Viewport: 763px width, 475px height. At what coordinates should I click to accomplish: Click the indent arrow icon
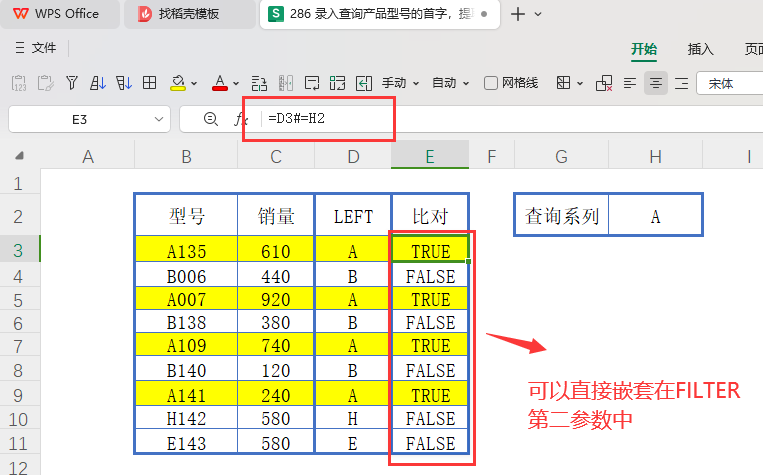[x=363, y=83]
